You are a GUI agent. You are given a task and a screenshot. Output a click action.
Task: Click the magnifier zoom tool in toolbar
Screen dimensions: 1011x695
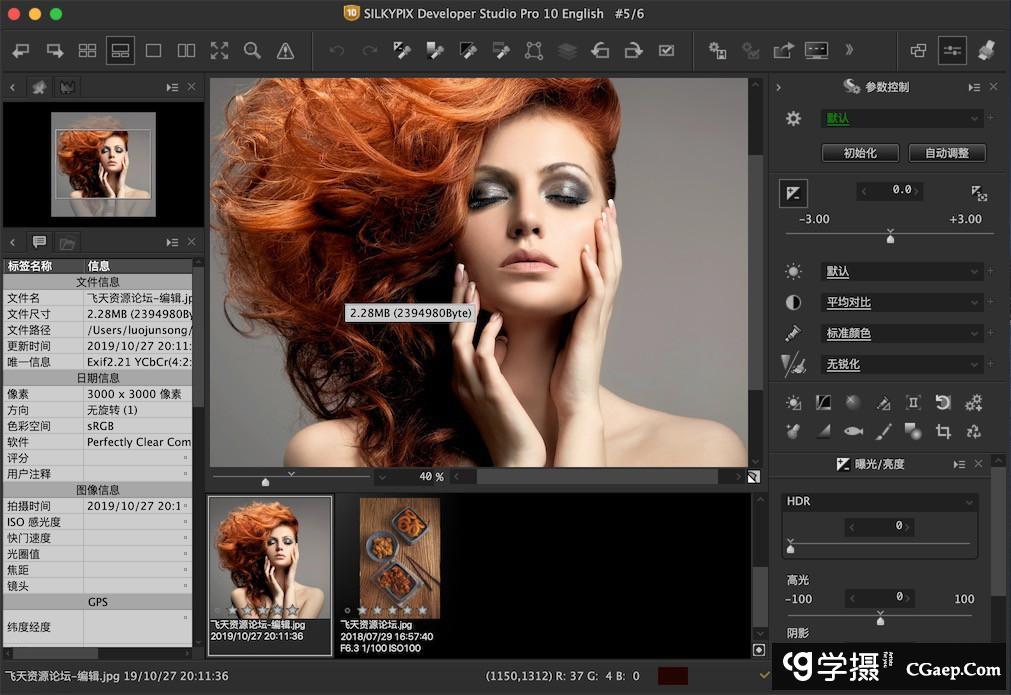point(252,50)
